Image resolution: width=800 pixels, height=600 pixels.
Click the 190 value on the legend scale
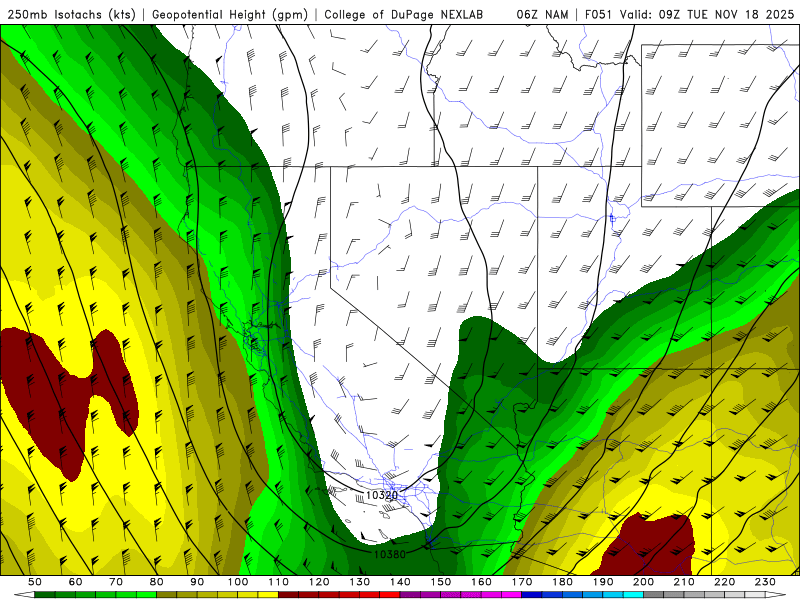(x=603, y=582)
